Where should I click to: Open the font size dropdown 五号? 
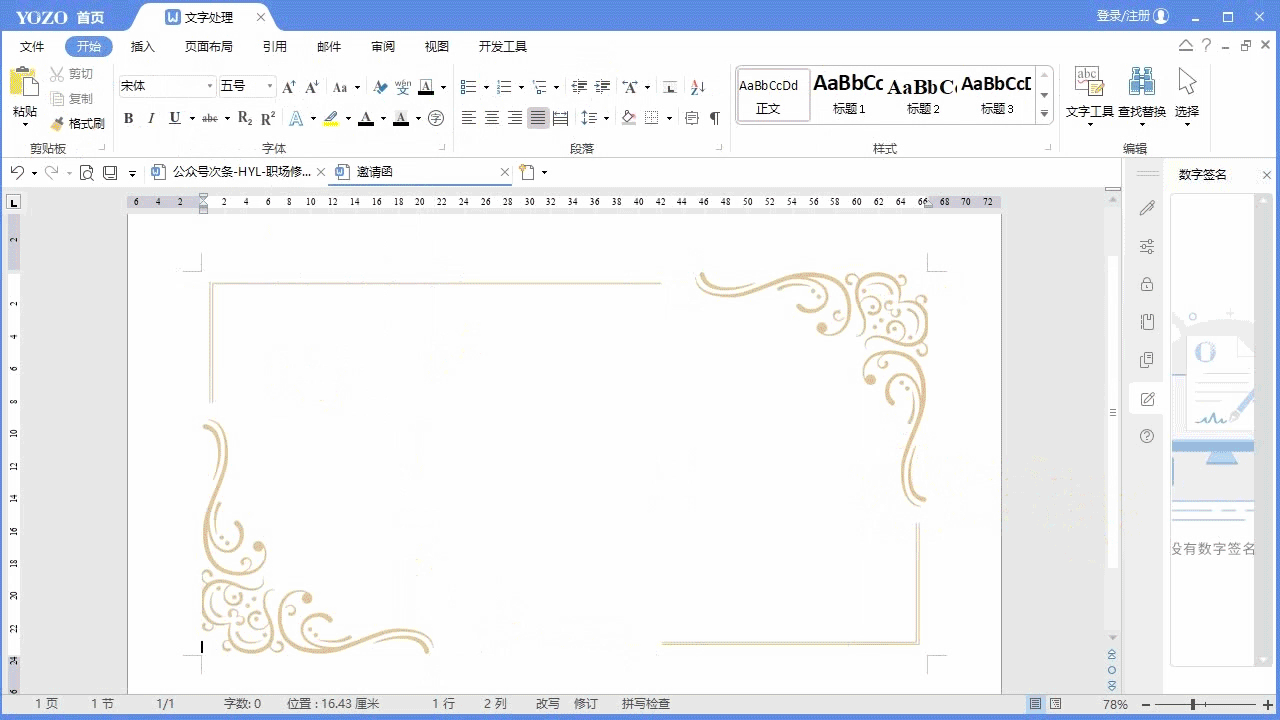pyautogui.click(x=269, y=87)
